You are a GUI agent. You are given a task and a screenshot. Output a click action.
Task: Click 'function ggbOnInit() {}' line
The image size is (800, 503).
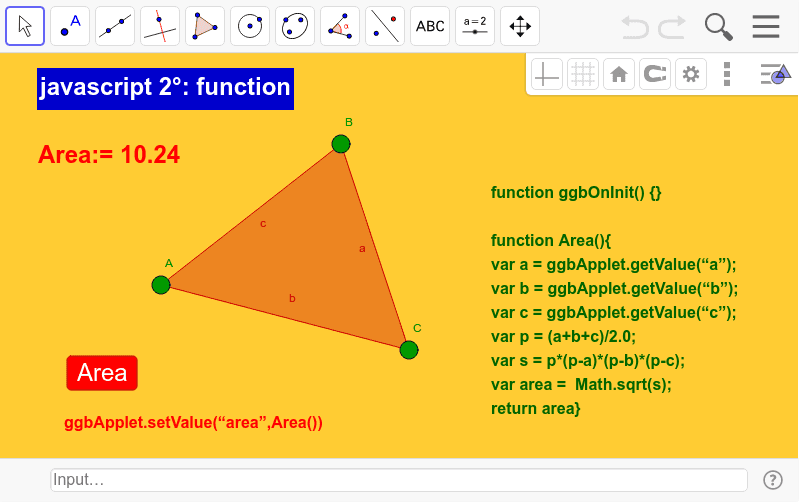coord(576,192)
